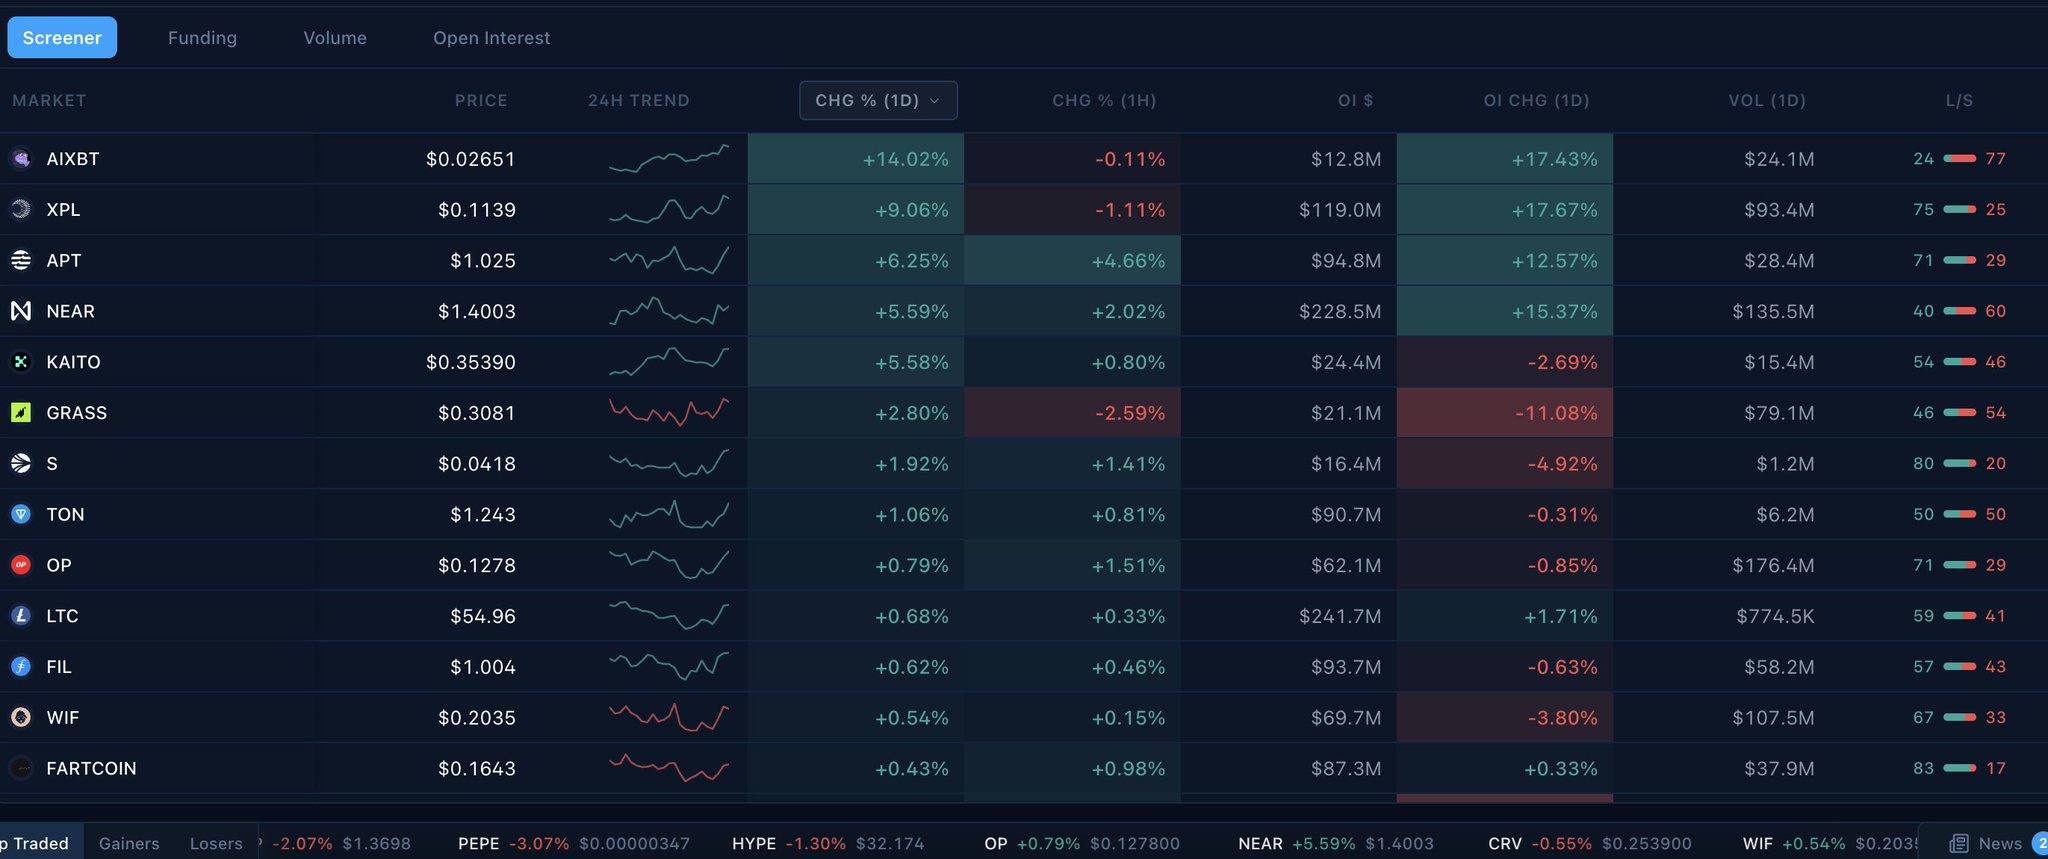Viewport: 2048px width, 859px height.
Task: Click the green GRASS token icon
Action: 21,413
